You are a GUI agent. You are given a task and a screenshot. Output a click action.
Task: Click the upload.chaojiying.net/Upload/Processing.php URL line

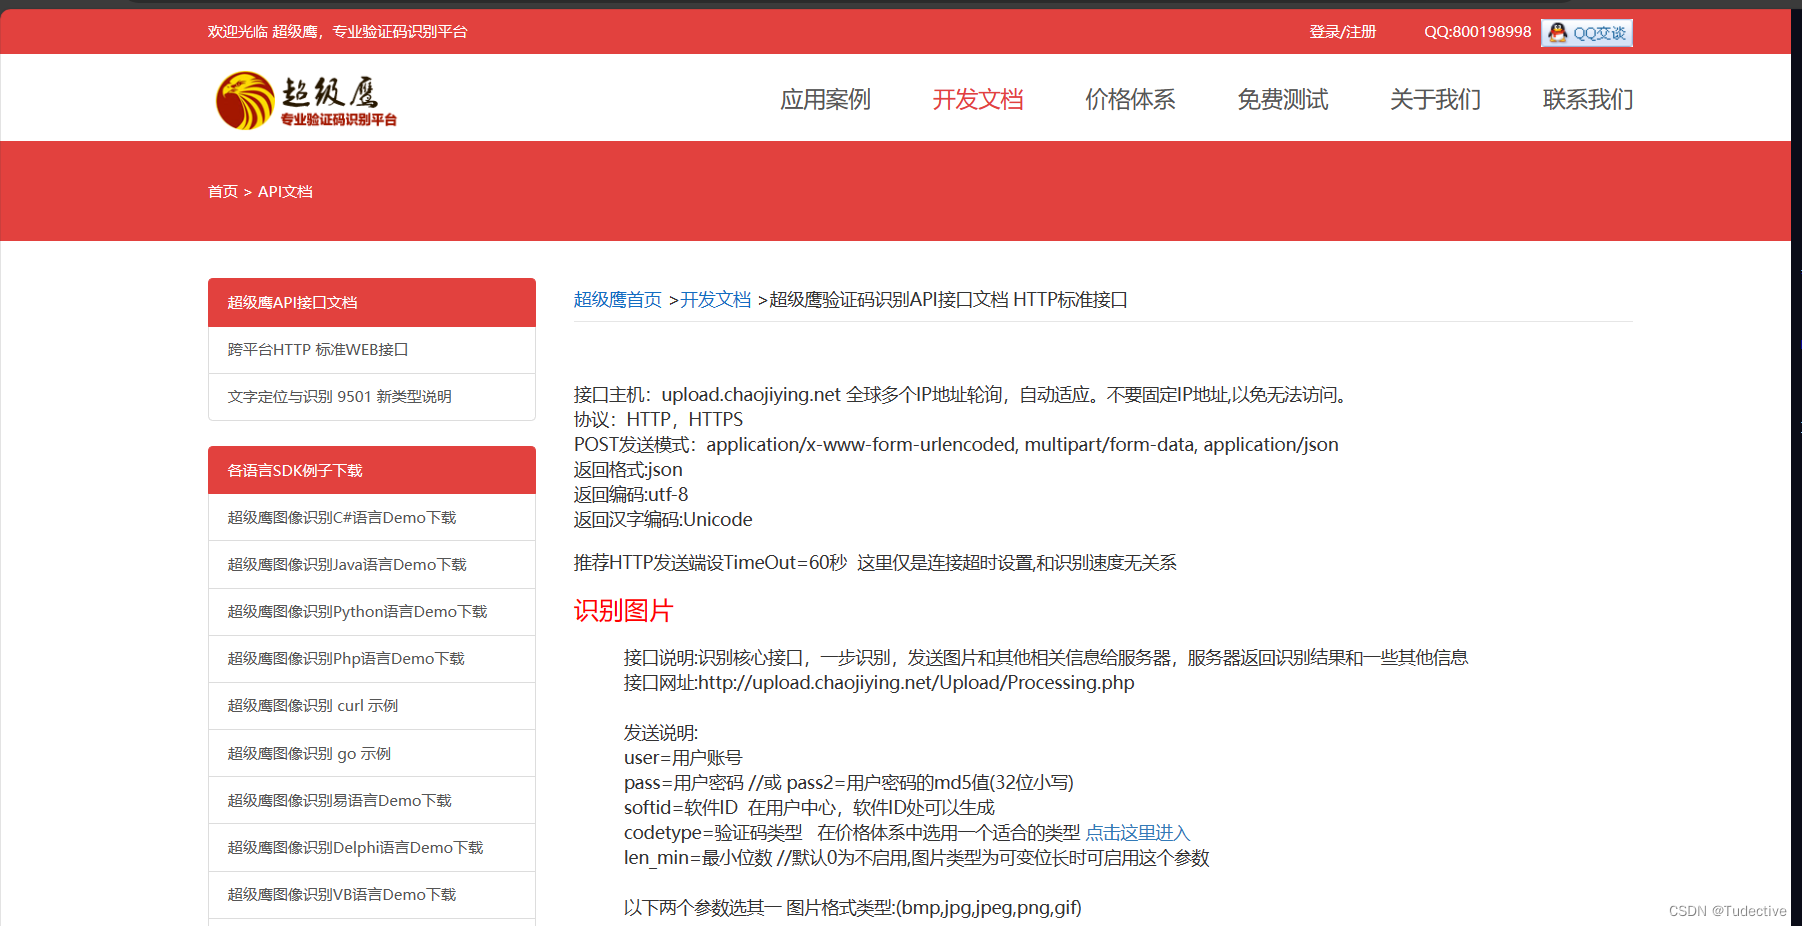[x=879, y=682]
